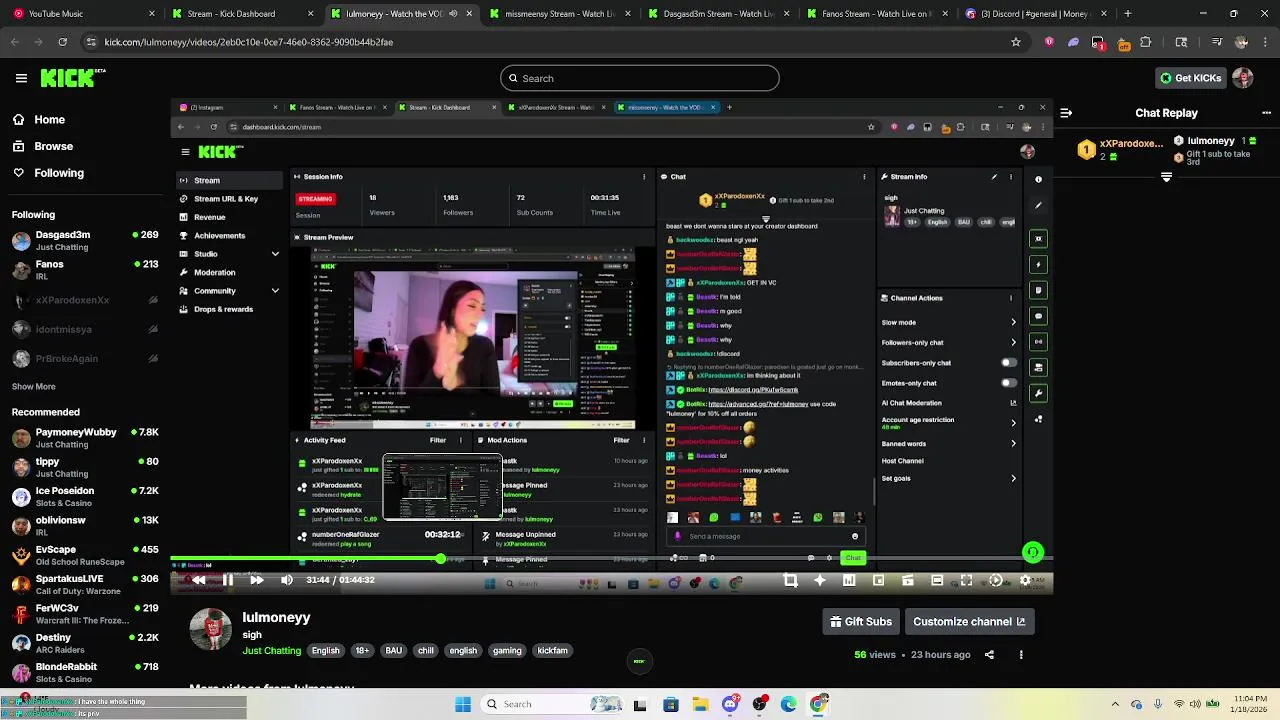1280x720 pixels.
Task: Focus the Kick search field
Action: 640,78
